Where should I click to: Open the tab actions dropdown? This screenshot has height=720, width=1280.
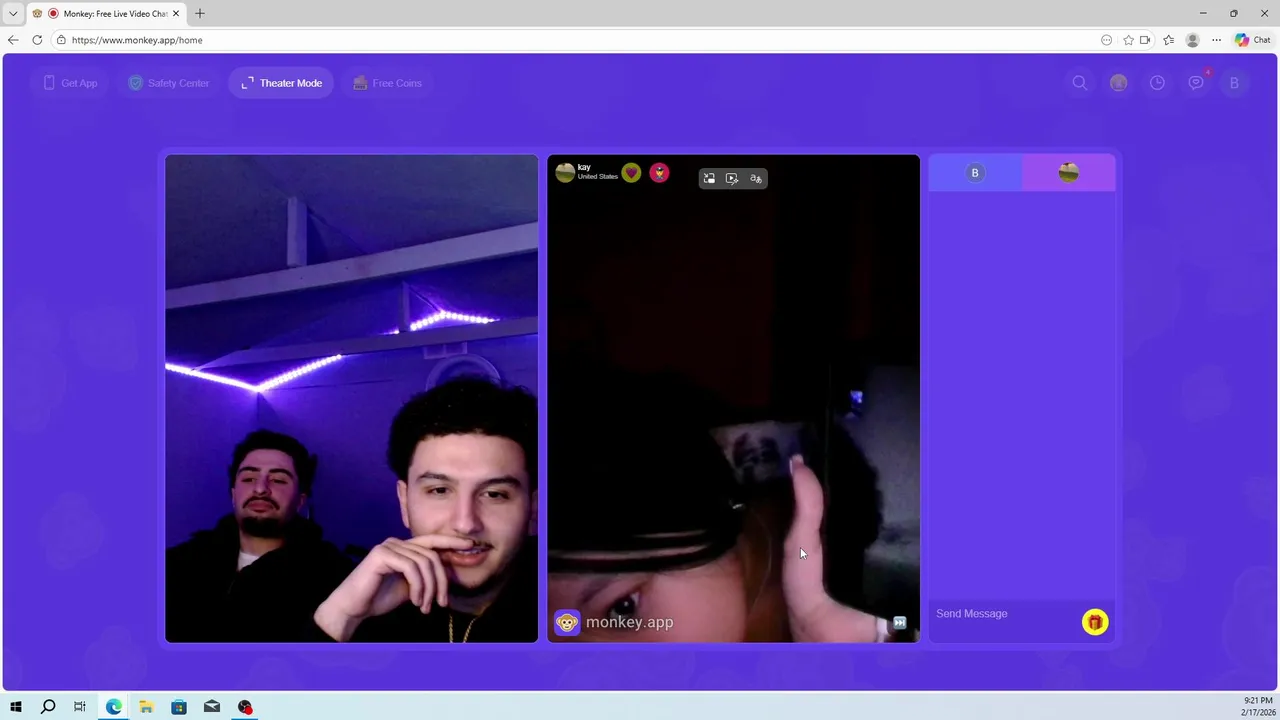13,13
